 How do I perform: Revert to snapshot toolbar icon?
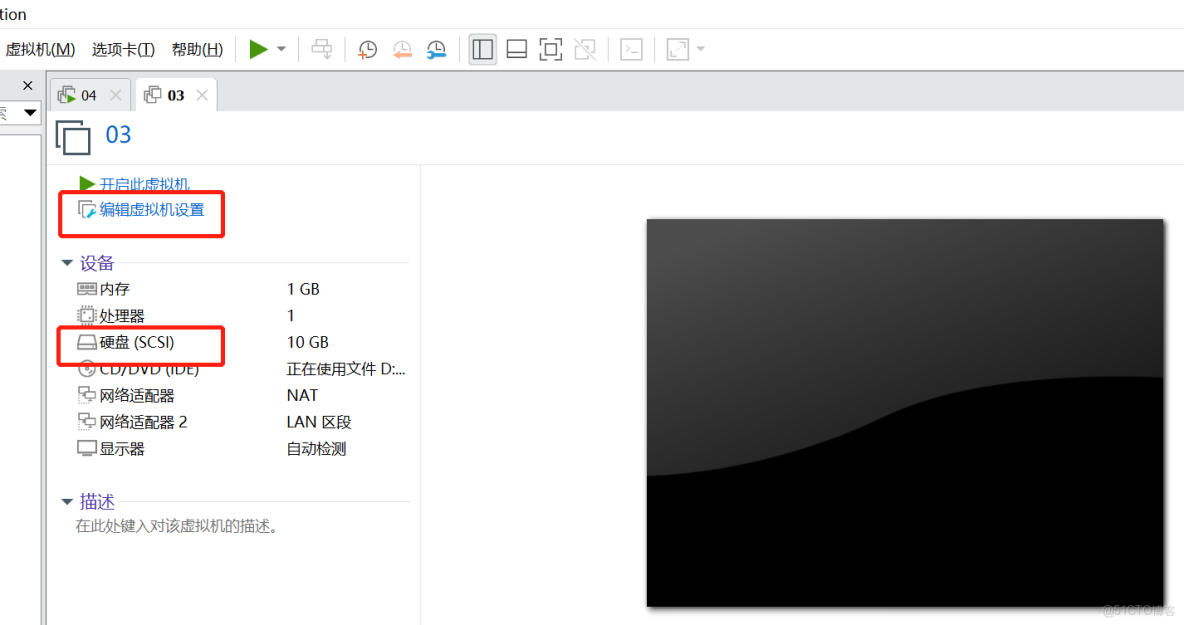pos(402,50)
